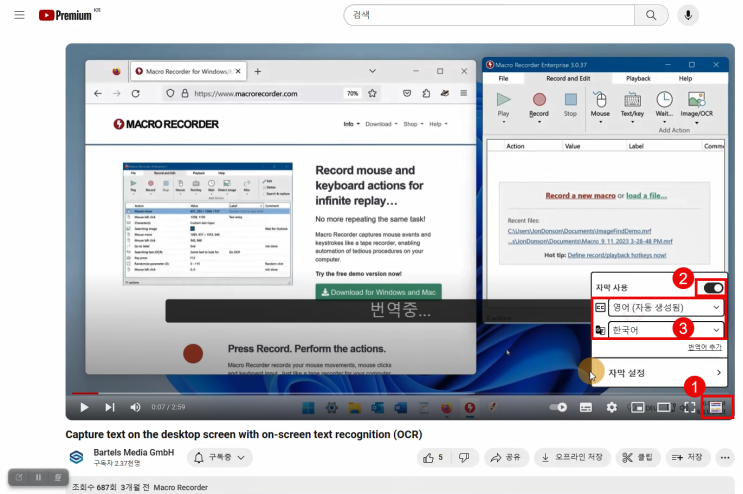
Task: Click the 공유 share button
Action: click(x=506, y=458)
